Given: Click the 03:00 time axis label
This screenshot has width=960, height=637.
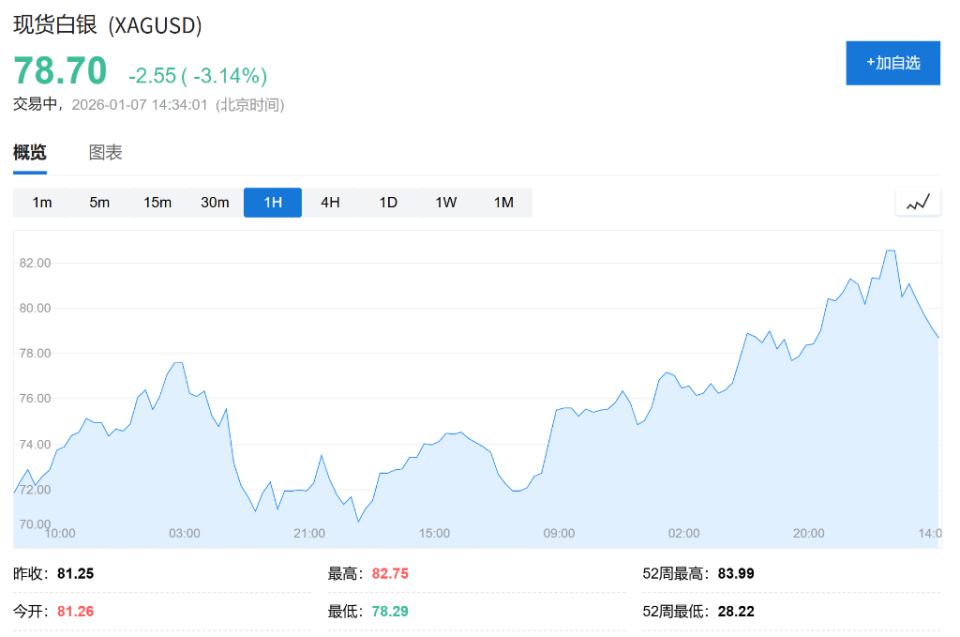Looking at the screenshot, I should coord(184,533).
